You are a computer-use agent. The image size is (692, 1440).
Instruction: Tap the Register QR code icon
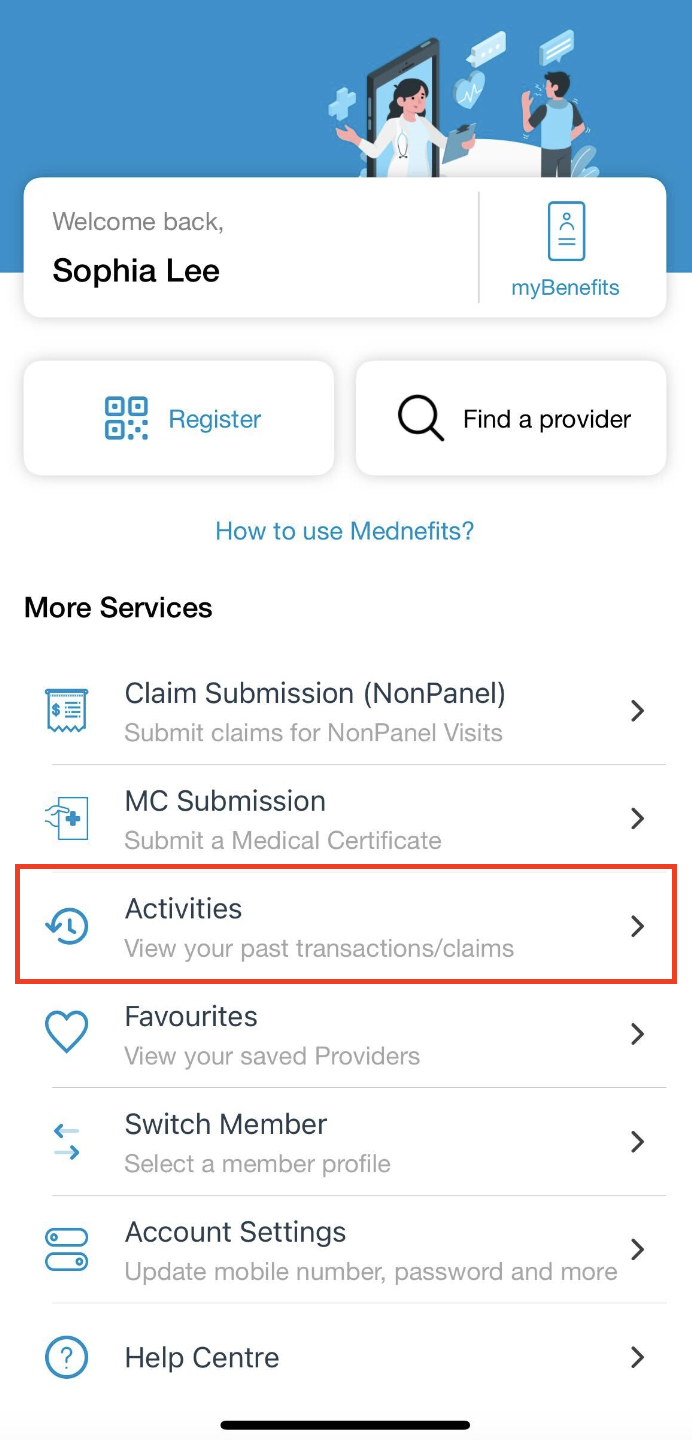coord(126,418)
